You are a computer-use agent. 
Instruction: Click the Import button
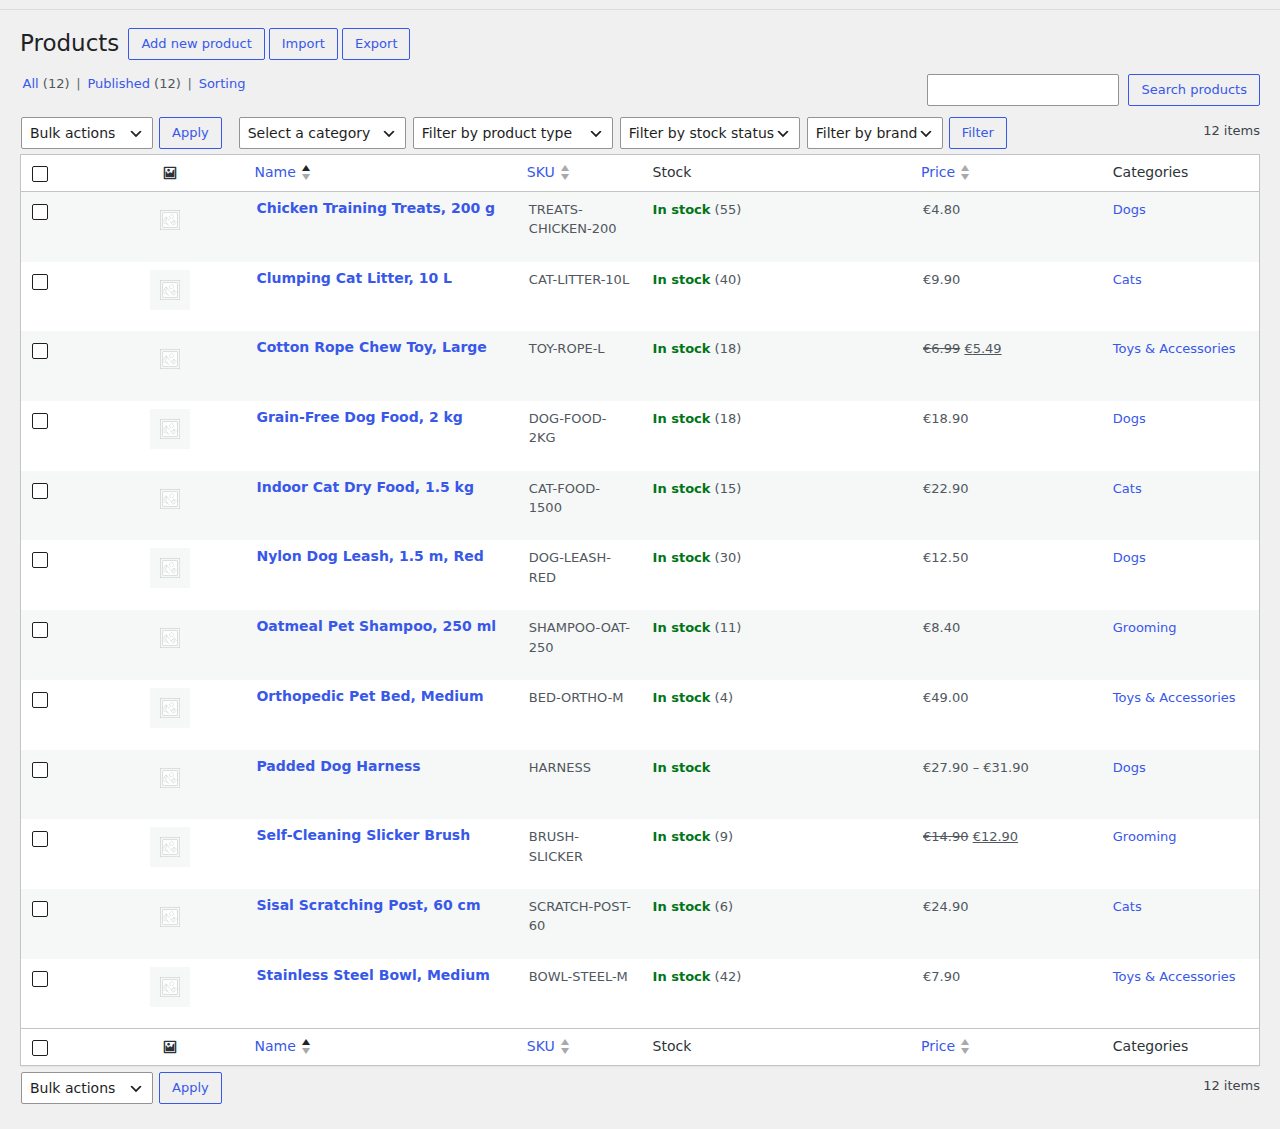click(x=303, y=44)
